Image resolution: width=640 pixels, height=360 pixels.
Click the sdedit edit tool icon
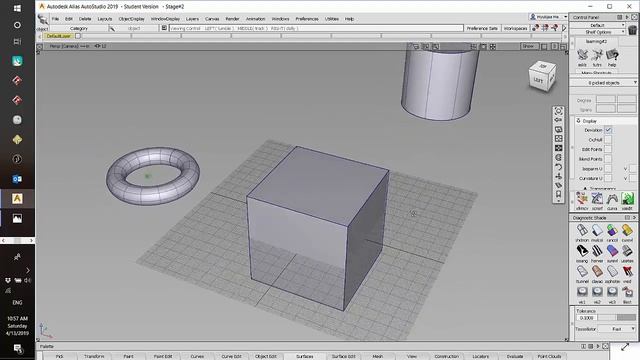(627, 199)
